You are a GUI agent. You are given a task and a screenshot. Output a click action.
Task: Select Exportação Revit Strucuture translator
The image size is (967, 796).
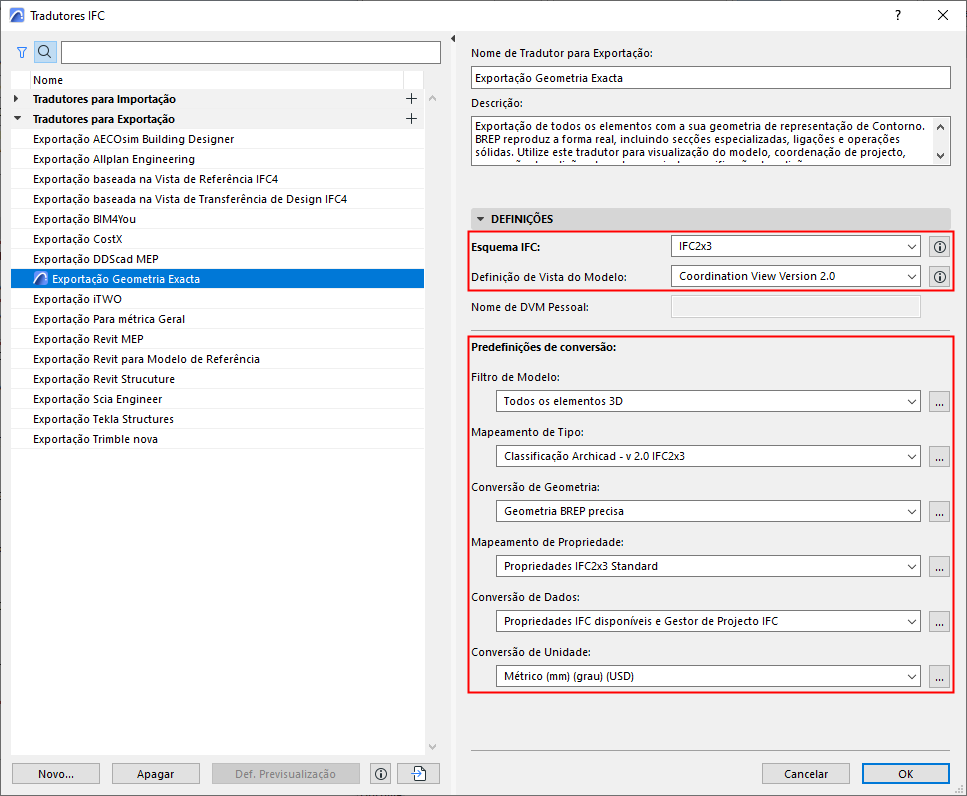(x=218, y=379)
